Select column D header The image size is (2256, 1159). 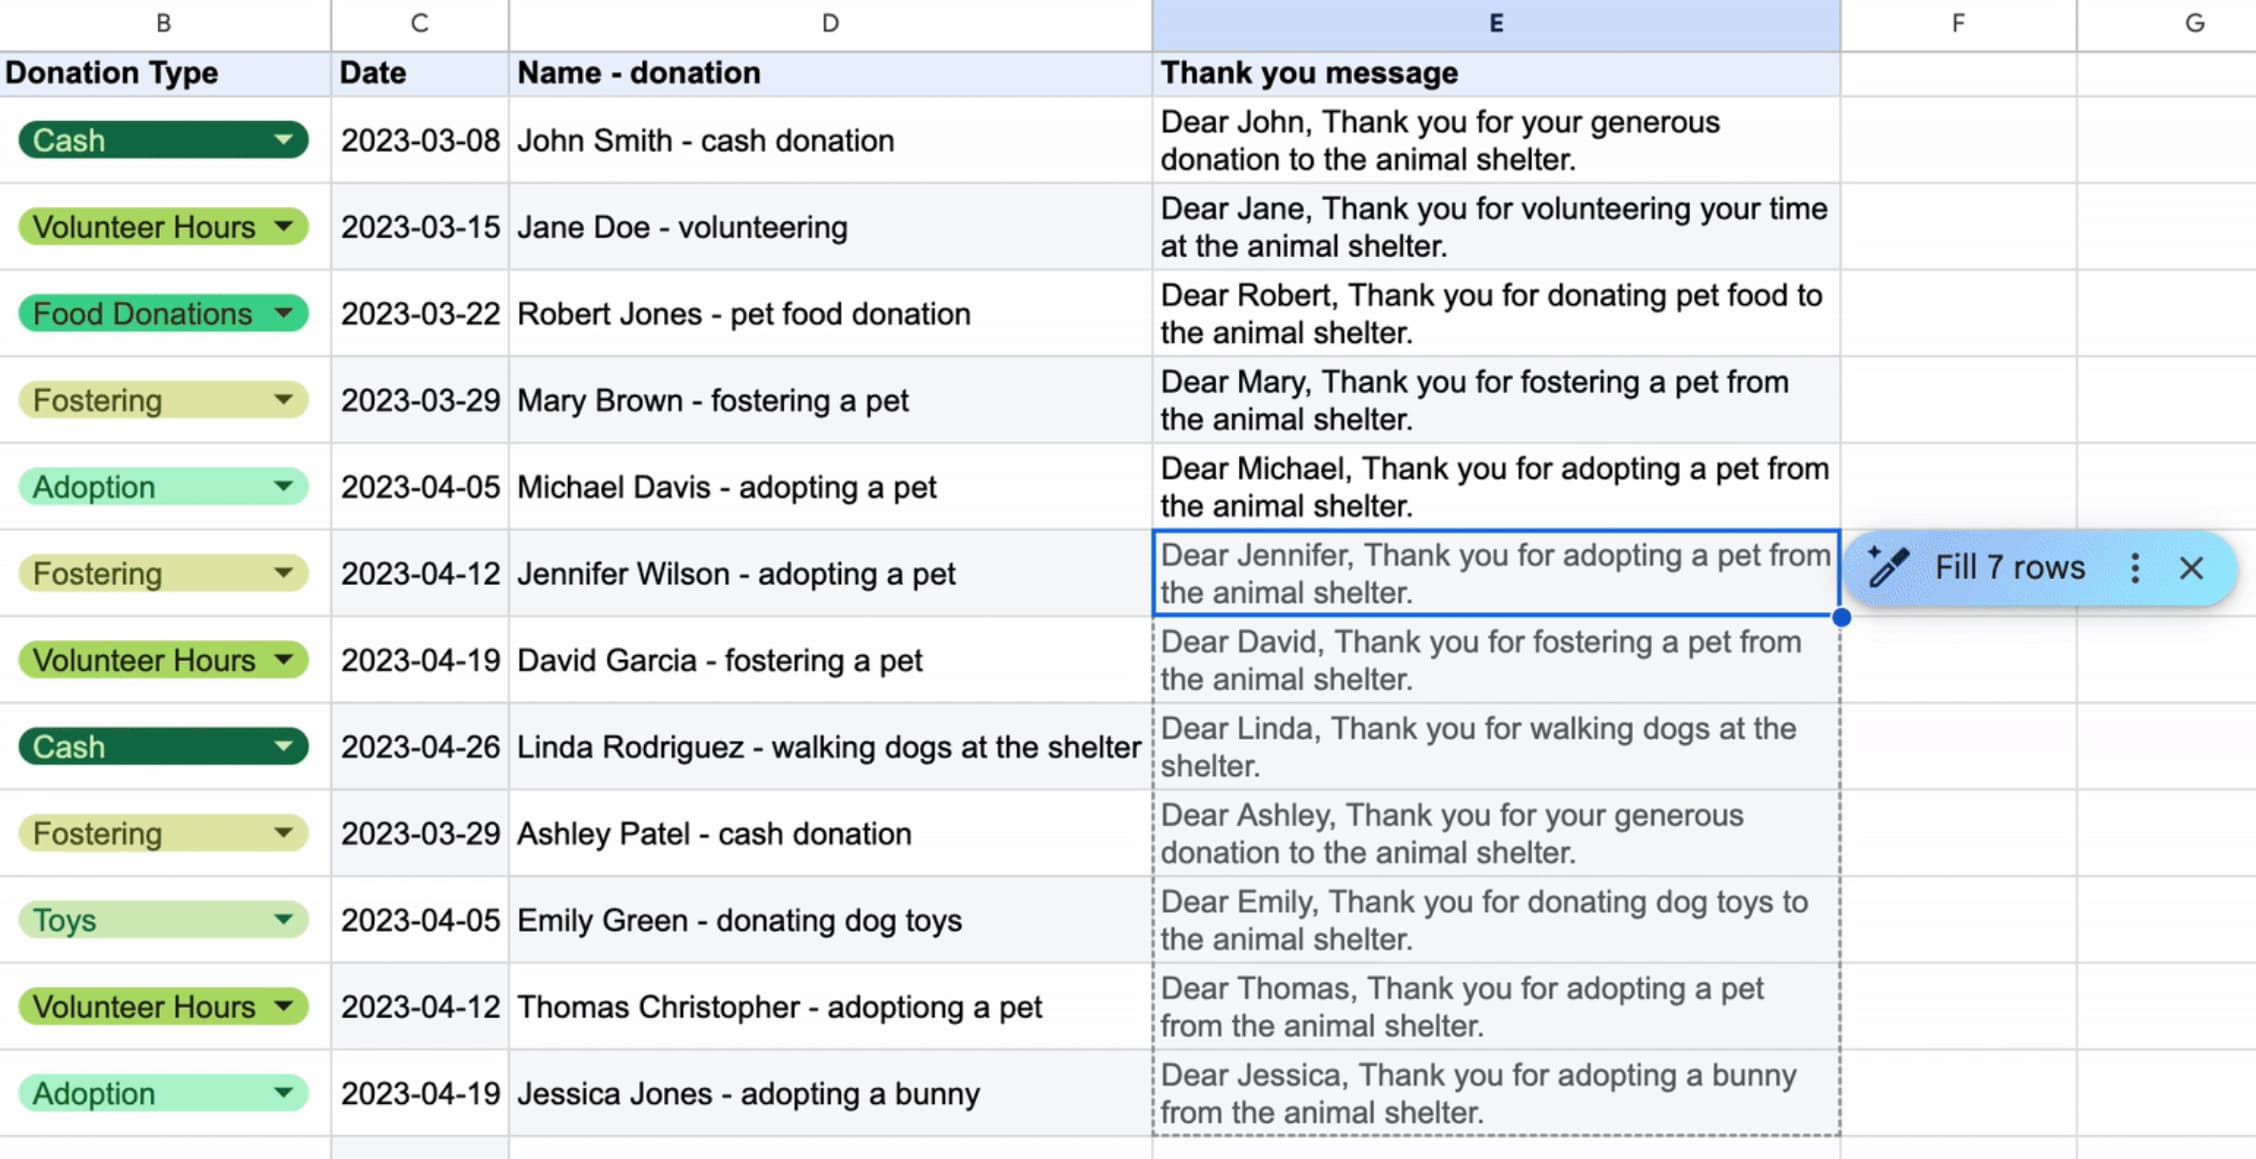(830, 24)
